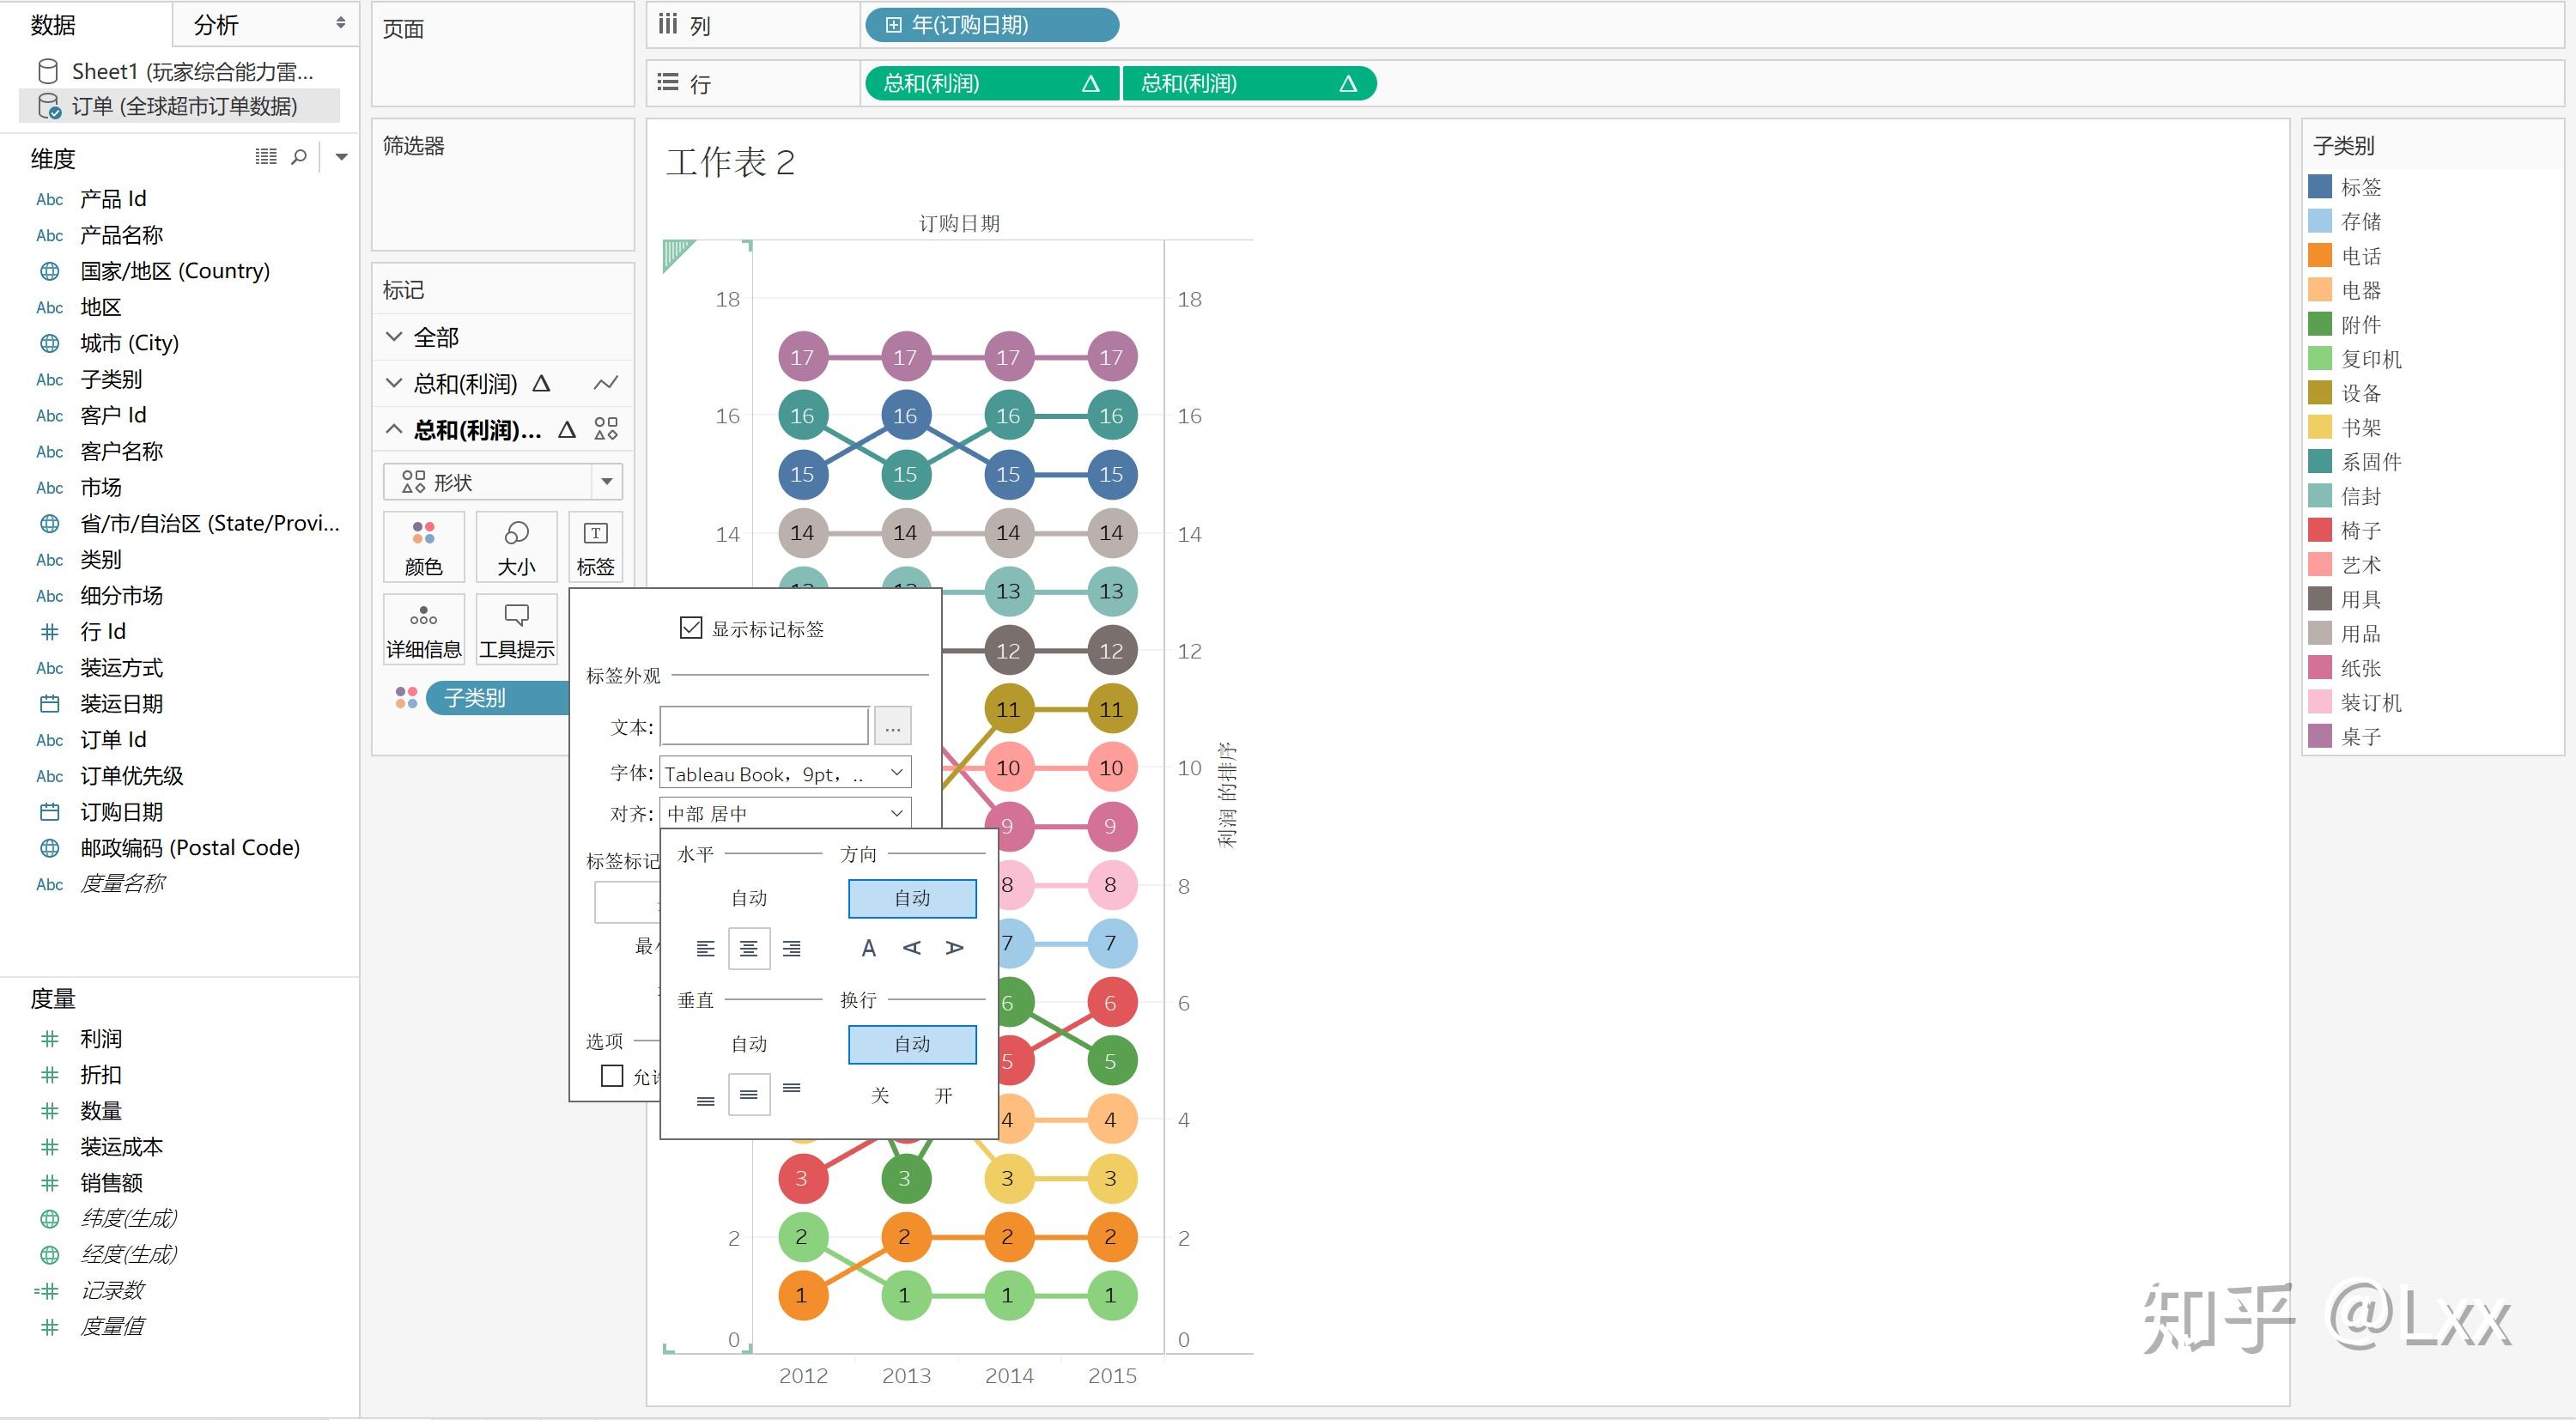
Task: Click 自动 button under 方向 section
Action: click(x=911, y=897)
